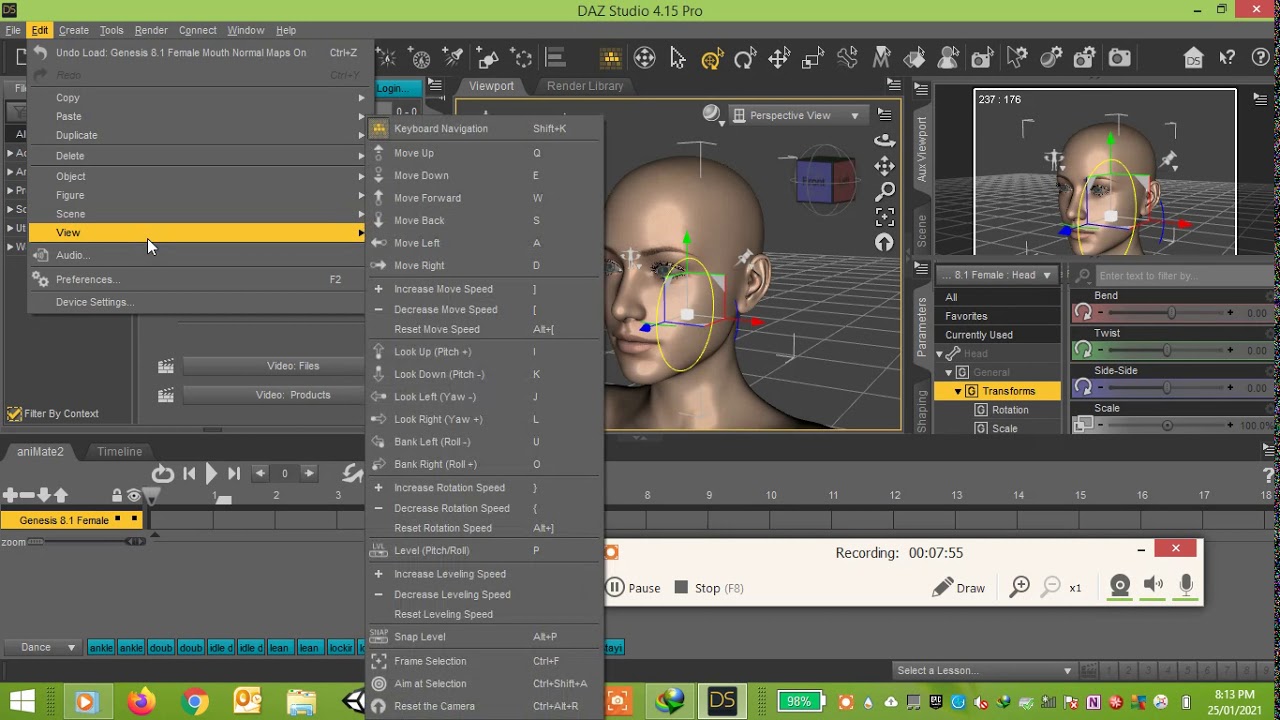Toggle the Filter By Context checkbox
Screen dimensions: 1280x720
[x=14, y=413]
